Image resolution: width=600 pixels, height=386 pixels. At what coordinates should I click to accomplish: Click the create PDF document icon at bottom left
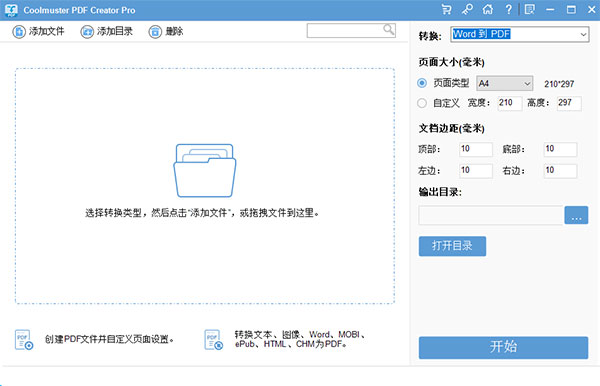tap(24, 340)
